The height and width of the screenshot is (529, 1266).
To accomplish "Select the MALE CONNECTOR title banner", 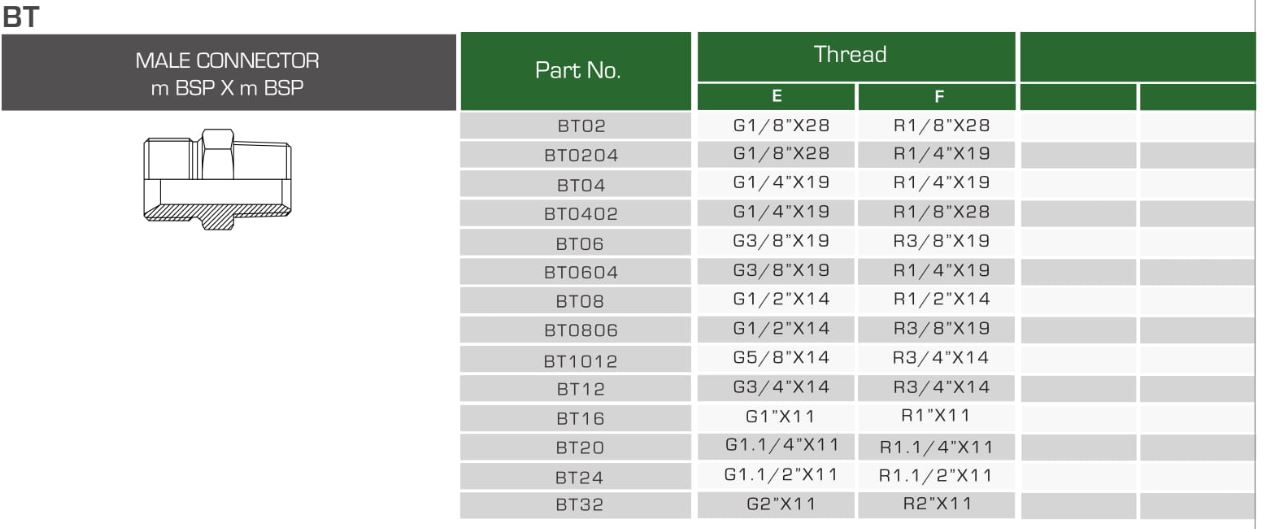I will [228, 72].
